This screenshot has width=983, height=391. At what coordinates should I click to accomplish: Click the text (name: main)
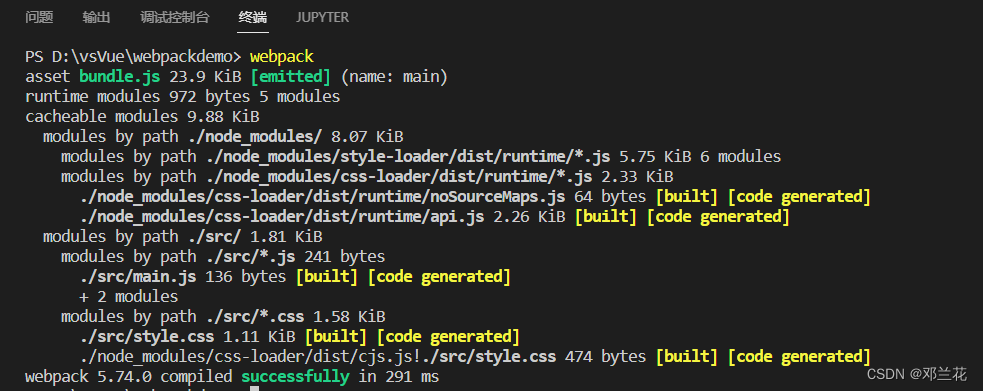click(x=394, y=77)
